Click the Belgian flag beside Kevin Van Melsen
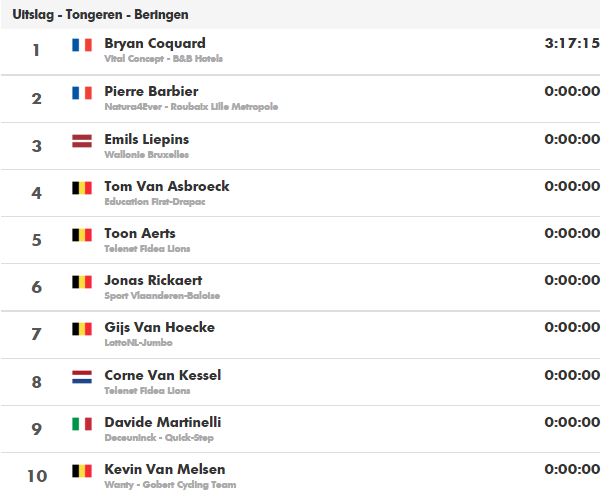The height and width of the screenshot is (499, 609). pyautogui.click(x=82, y=471)
